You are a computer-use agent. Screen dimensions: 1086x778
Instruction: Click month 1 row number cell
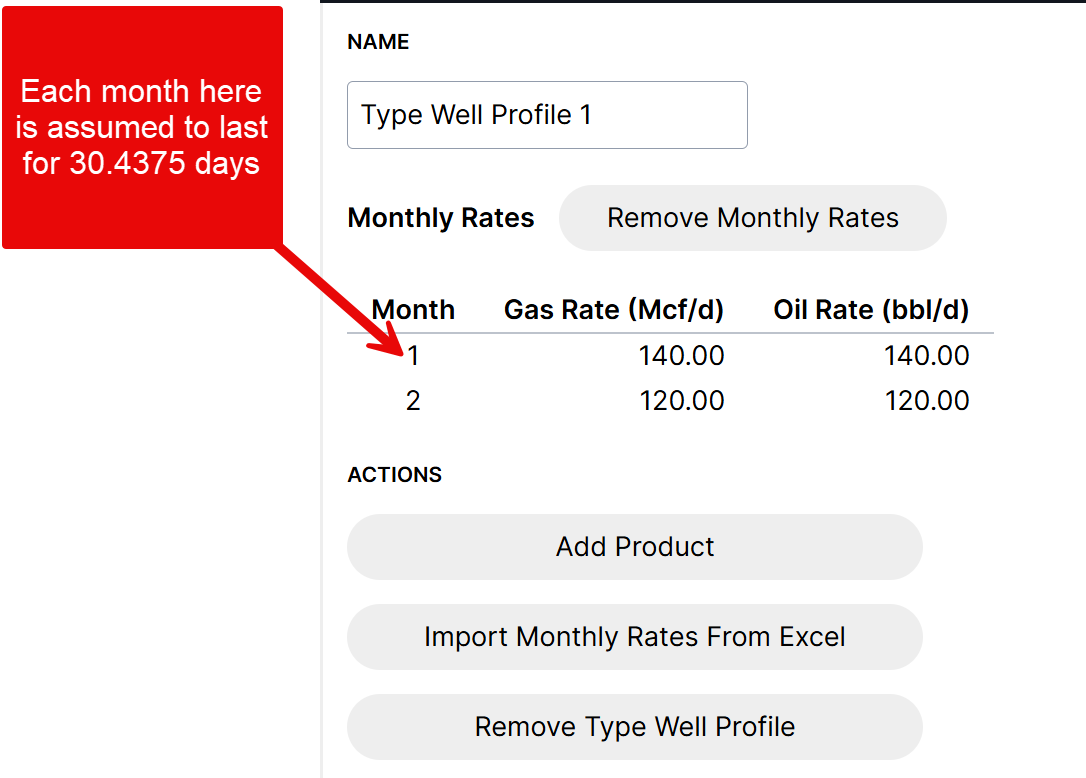pyautogui.click(x=413, y=356)
